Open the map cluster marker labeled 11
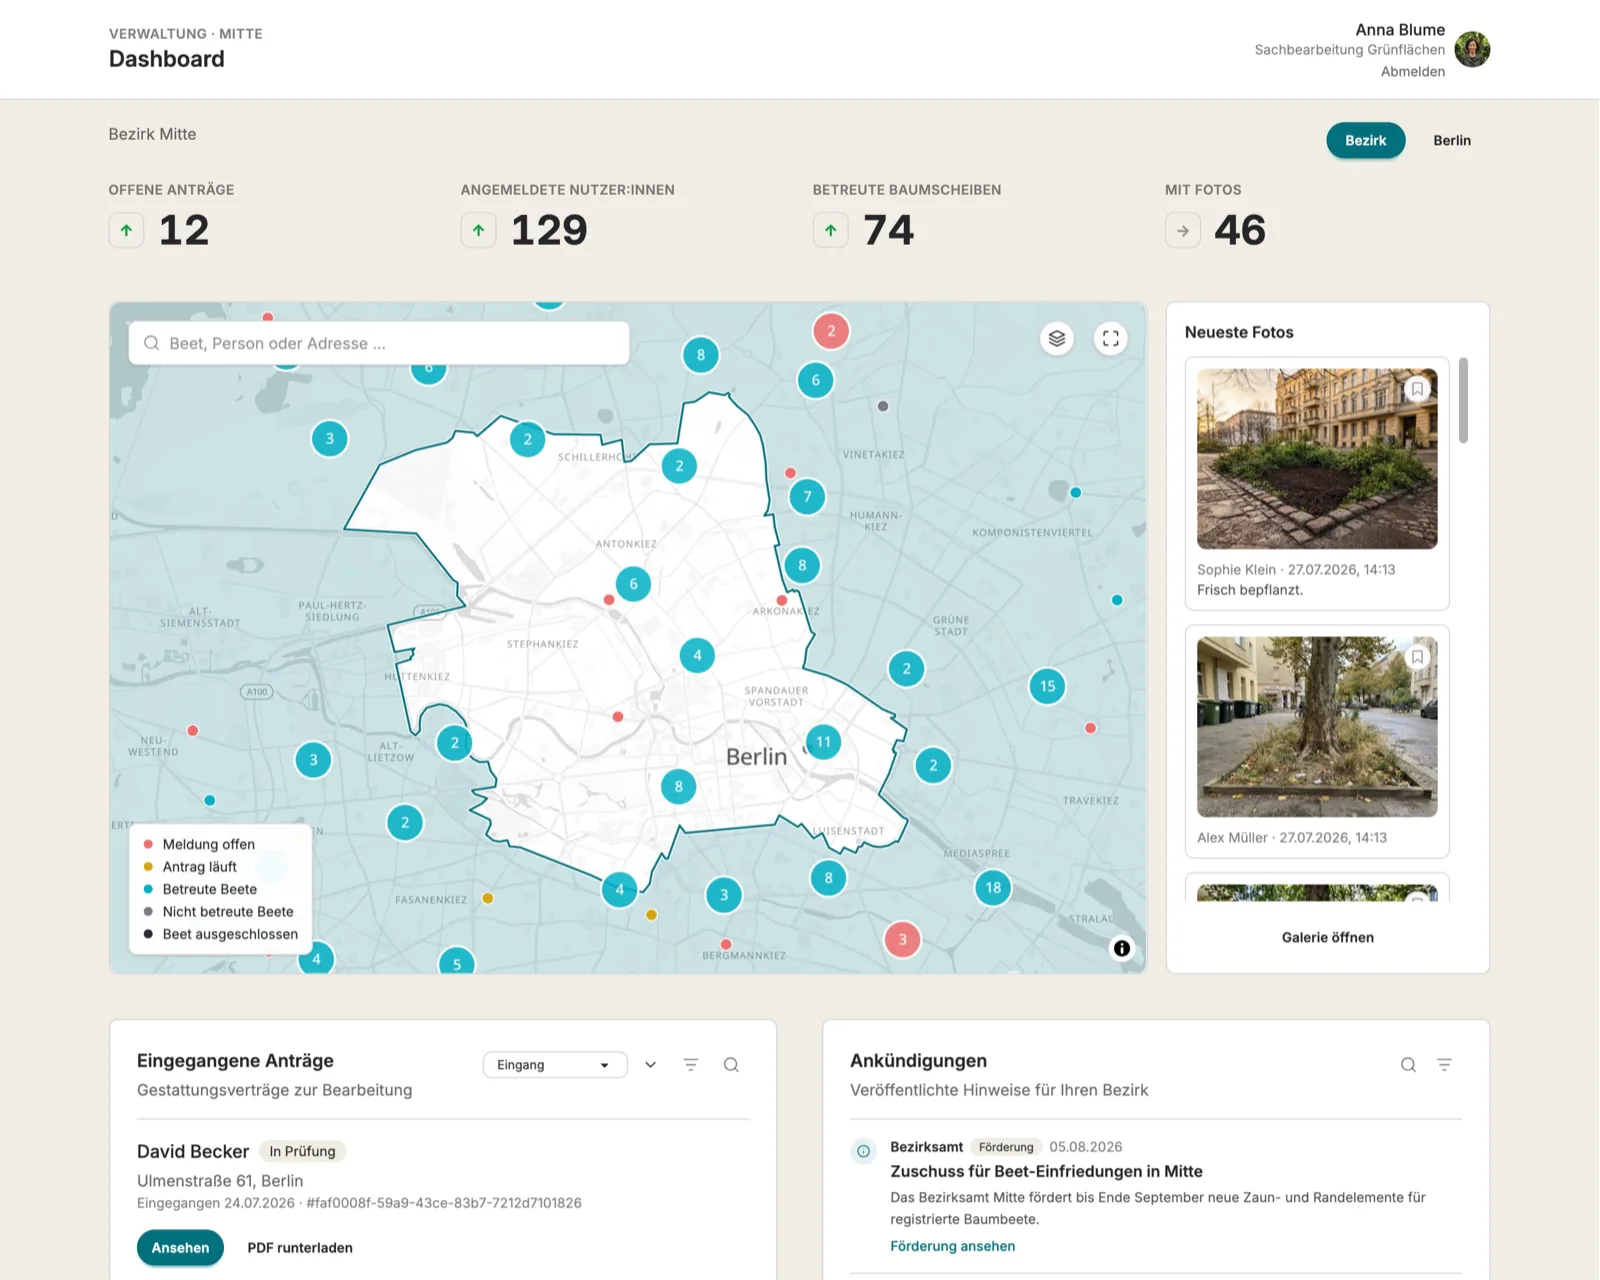The width and height of the screenshot is (1600, 1280). [x=823, y=742]
